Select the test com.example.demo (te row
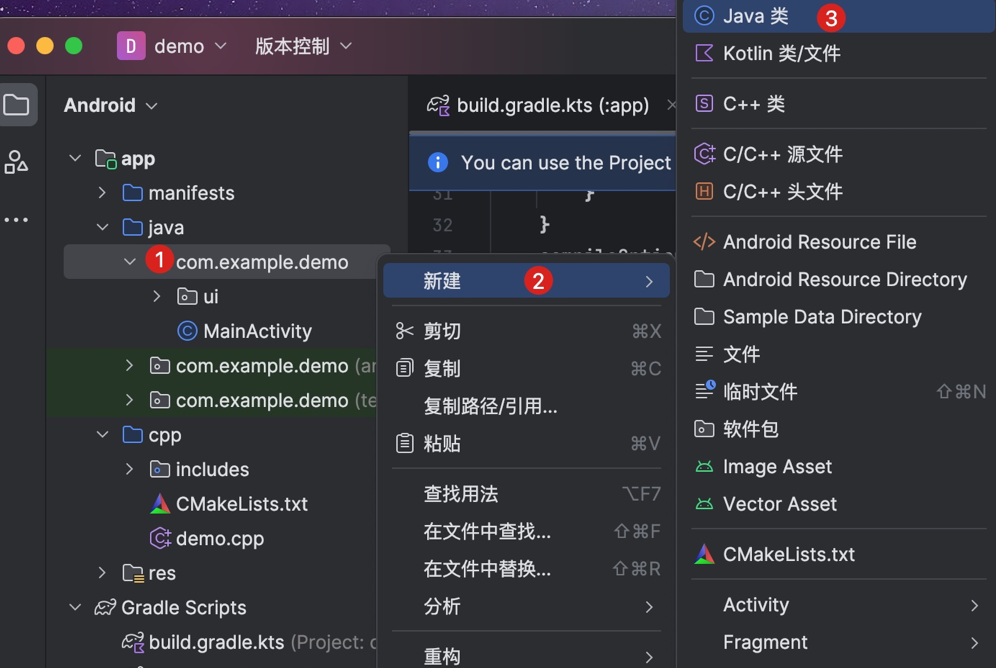 coord(212,400)
